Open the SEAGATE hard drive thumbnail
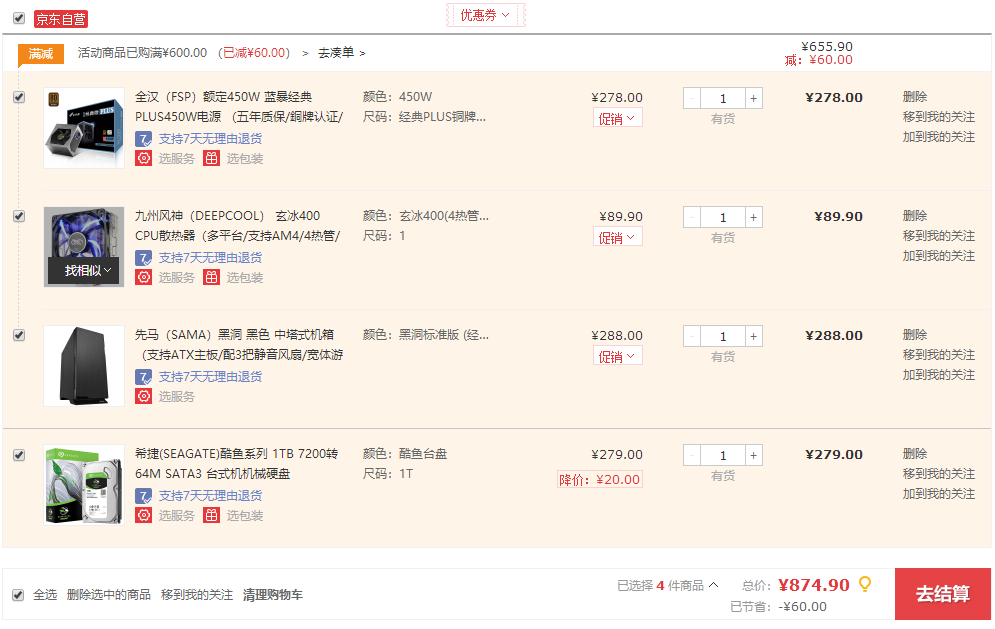The width and height of the screenshot is (995, 629). tap(84, 485)
